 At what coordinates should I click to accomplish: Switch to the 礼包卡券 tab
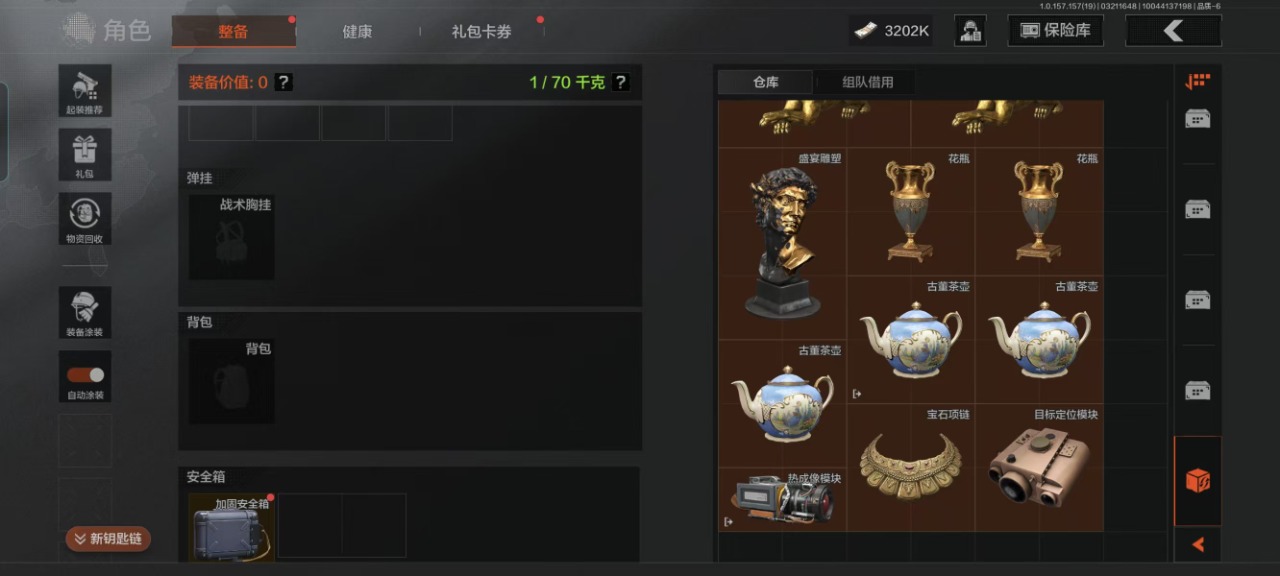481,31
